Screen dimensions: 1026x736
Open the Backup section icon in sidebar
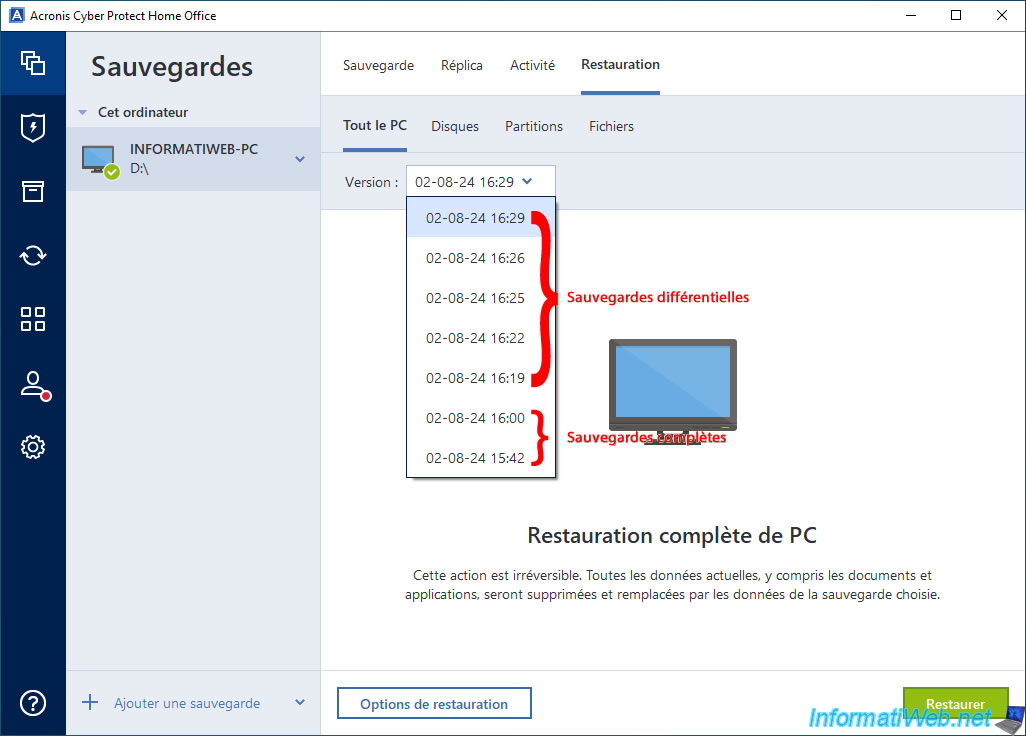coord(33,63)
